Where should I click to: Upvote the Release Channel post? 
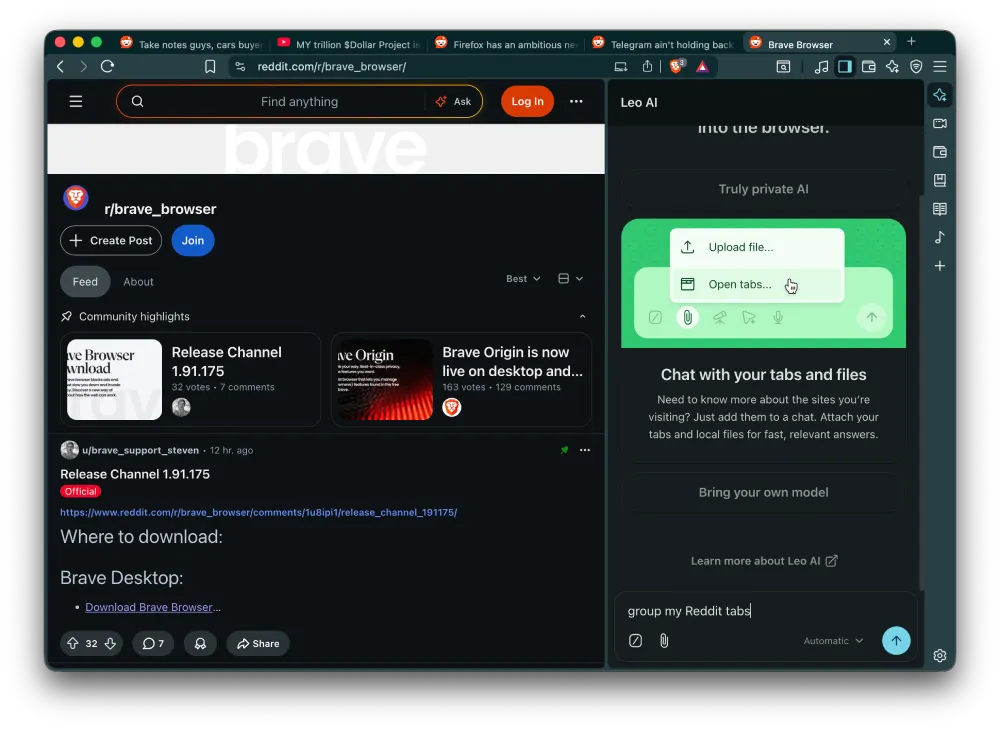(73, 643)
